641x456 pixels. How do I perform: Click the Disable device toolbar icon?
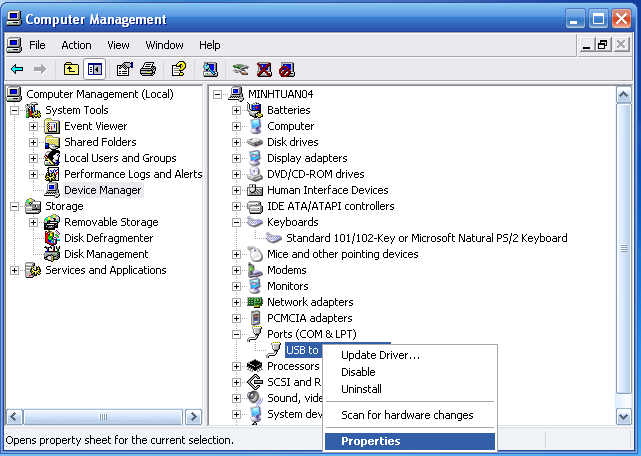click(x=287, y=70)
